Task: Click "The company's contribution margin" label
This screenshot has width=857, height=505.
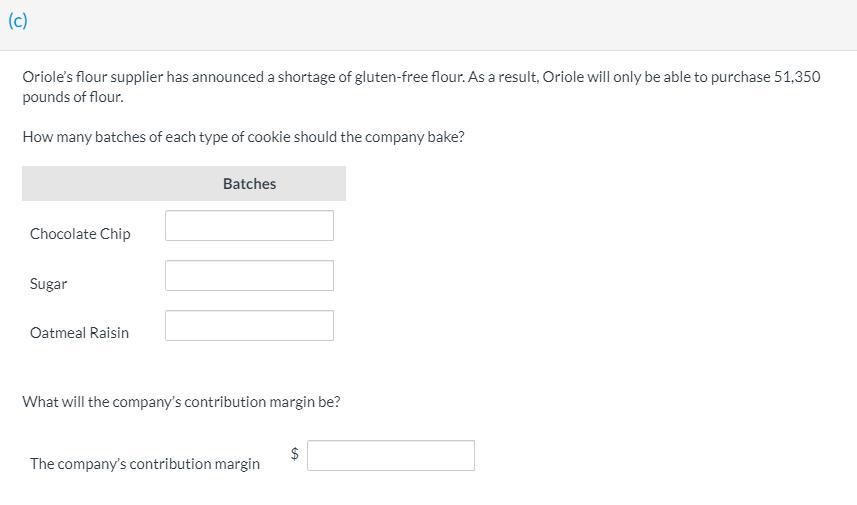Action: [x=145, y=464]
